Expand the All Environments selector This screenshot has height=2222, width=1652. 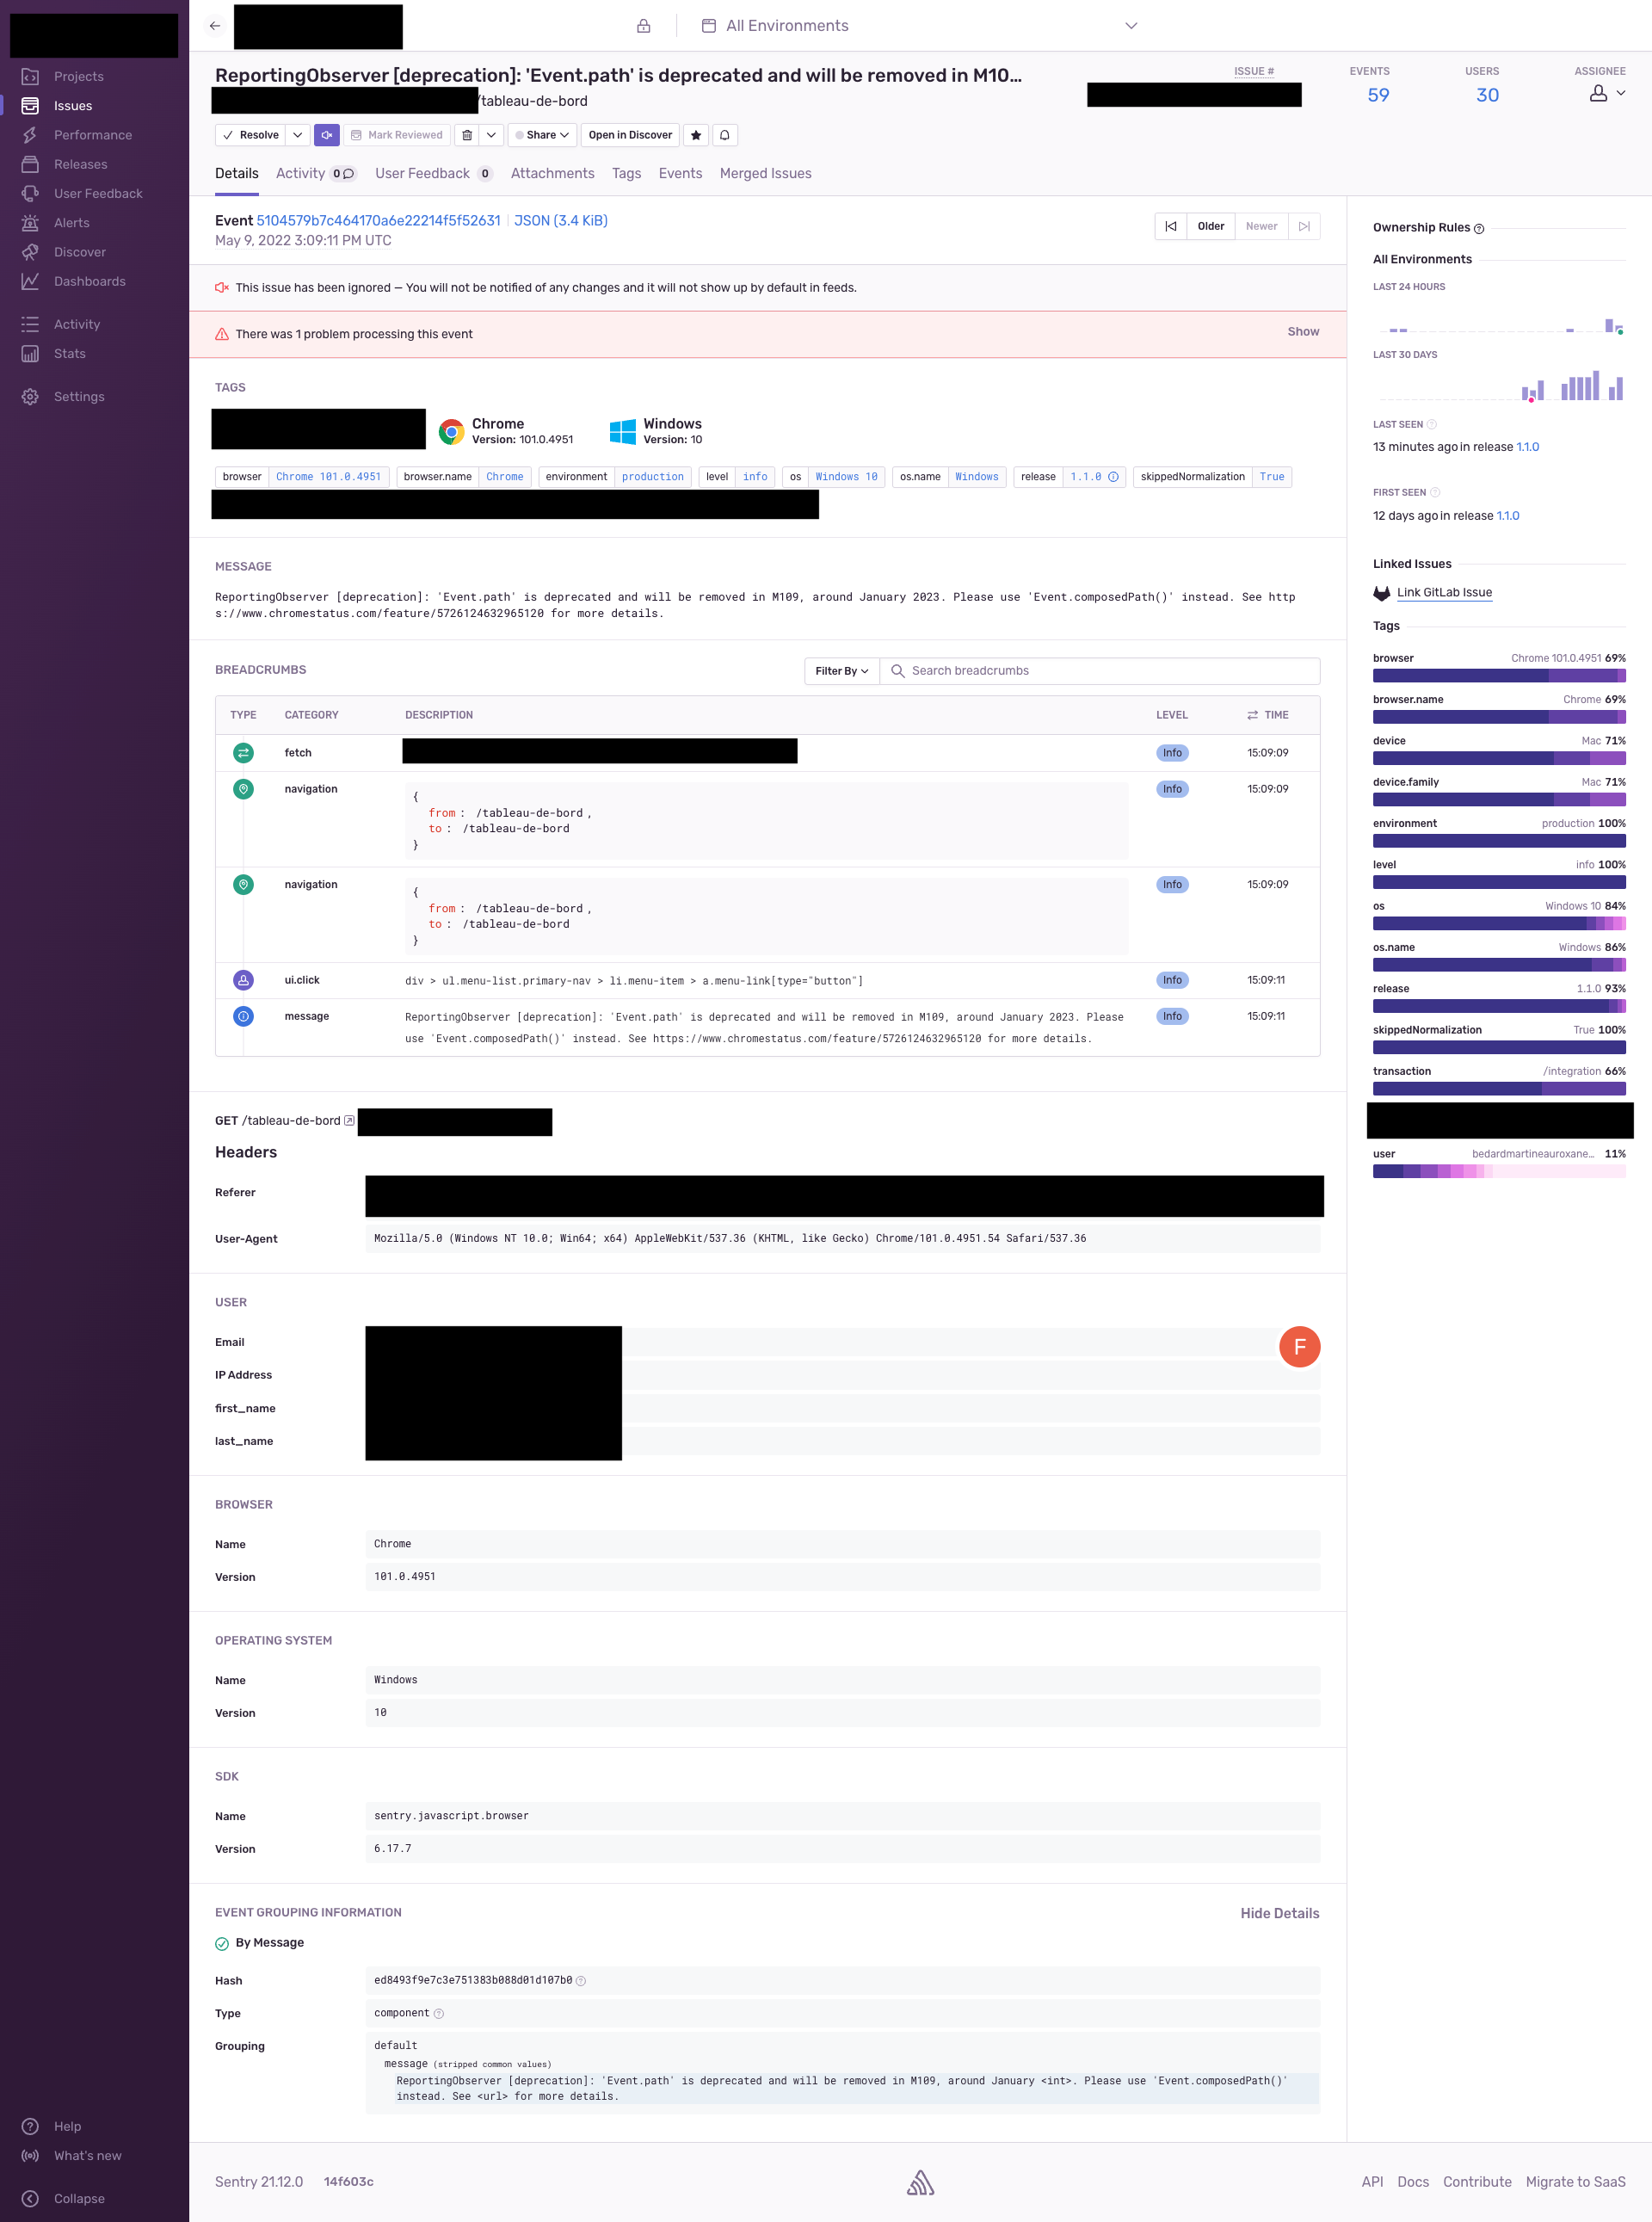click(1129, 25)
